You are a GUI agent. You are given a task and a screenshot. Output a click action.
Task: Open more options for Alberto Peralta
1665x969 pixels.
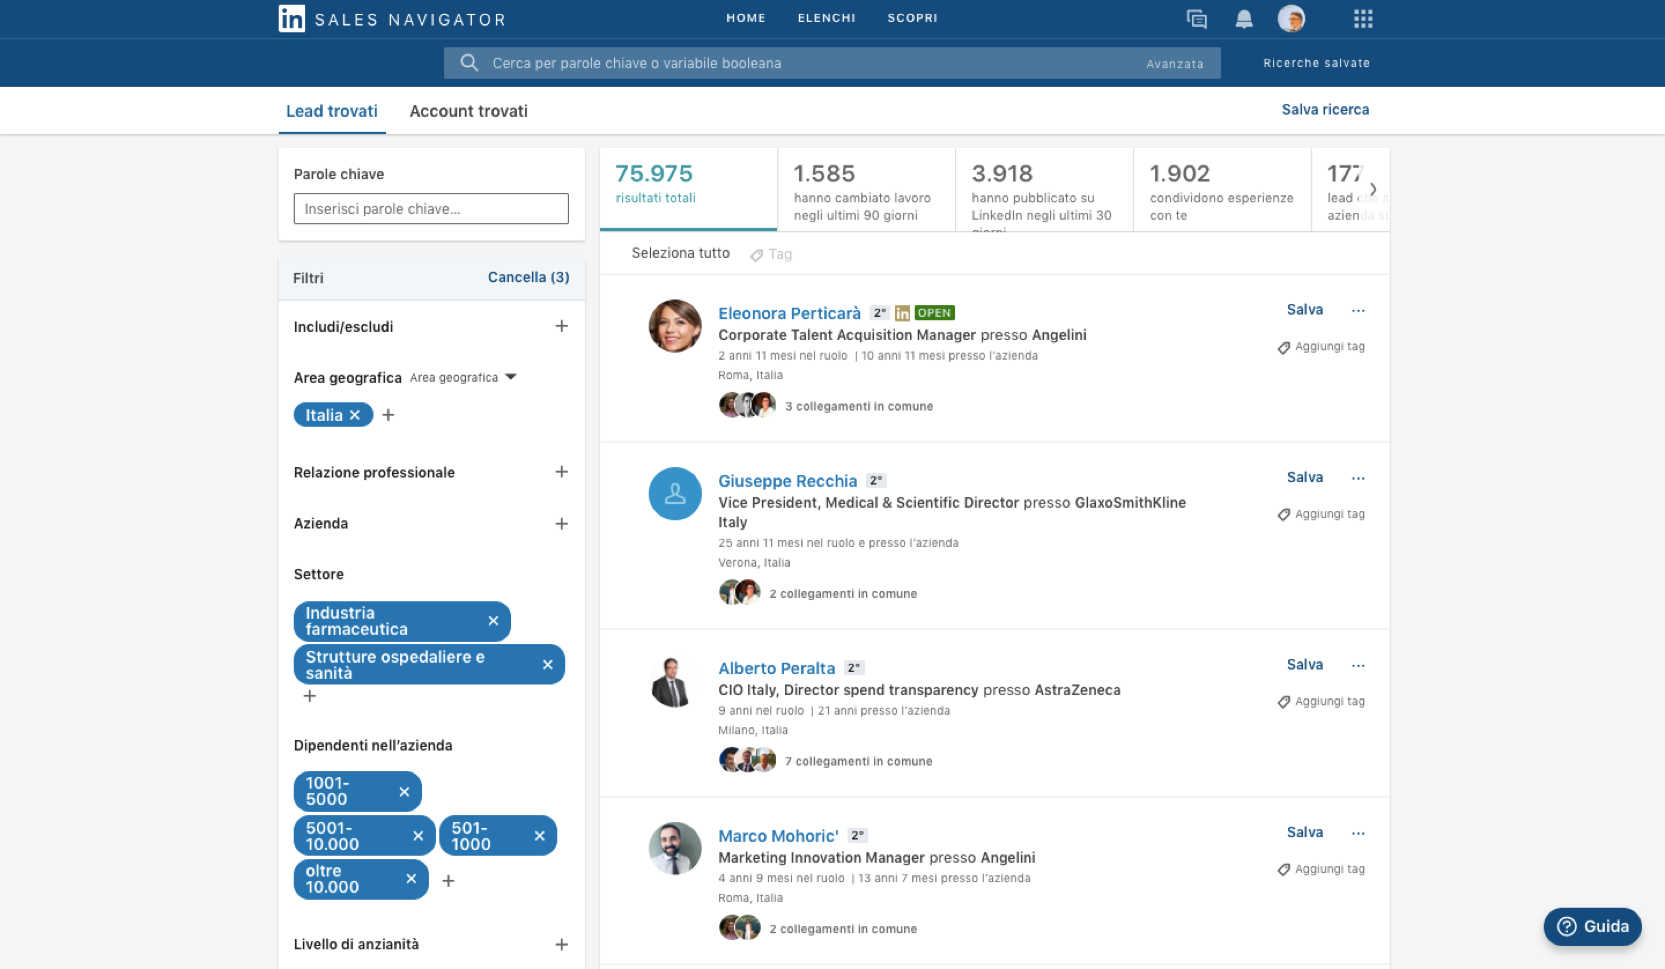1358,666
